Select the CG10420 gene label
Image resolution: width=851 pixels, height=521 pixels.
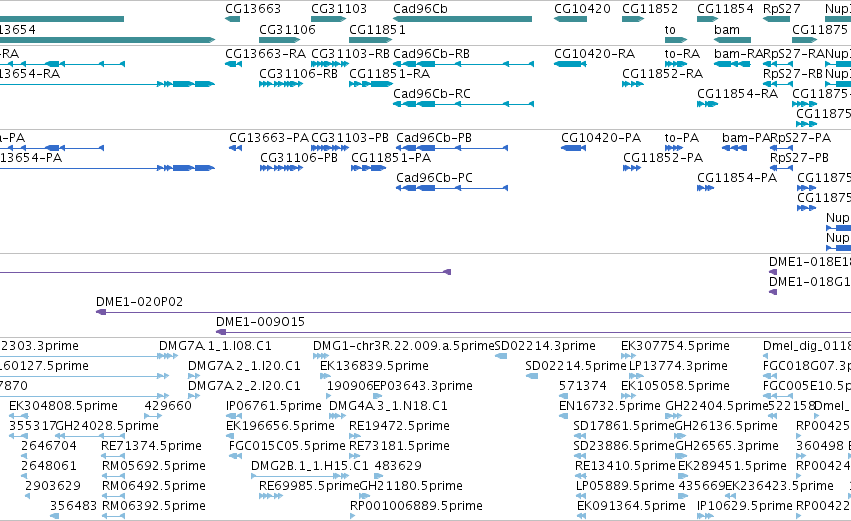[582, 9]
